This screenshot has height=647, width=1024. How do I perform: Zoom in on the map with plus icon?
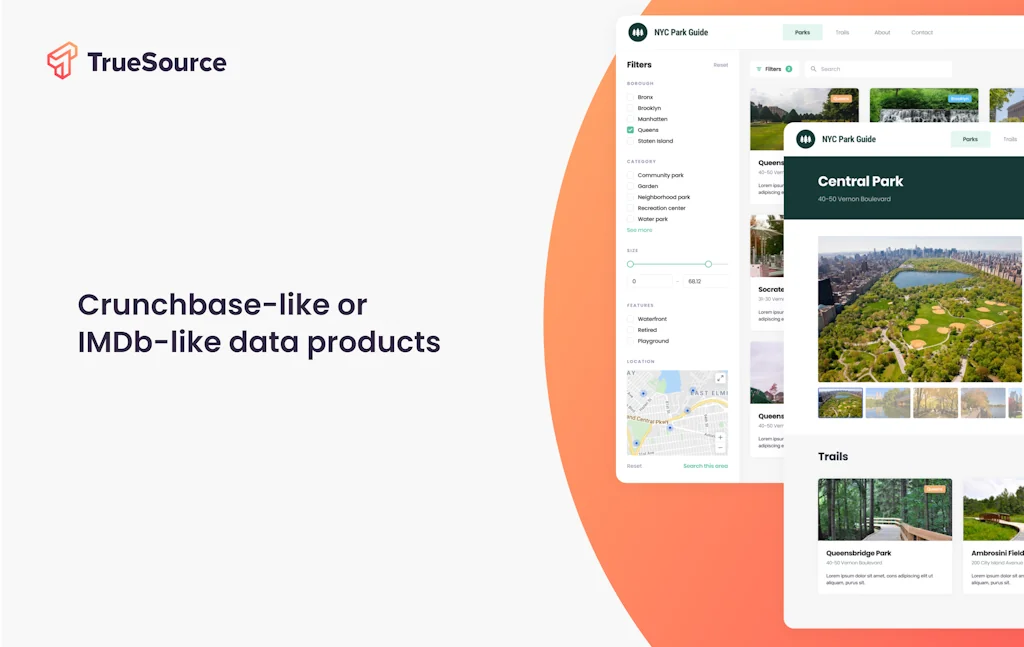(x=720, y=437)
